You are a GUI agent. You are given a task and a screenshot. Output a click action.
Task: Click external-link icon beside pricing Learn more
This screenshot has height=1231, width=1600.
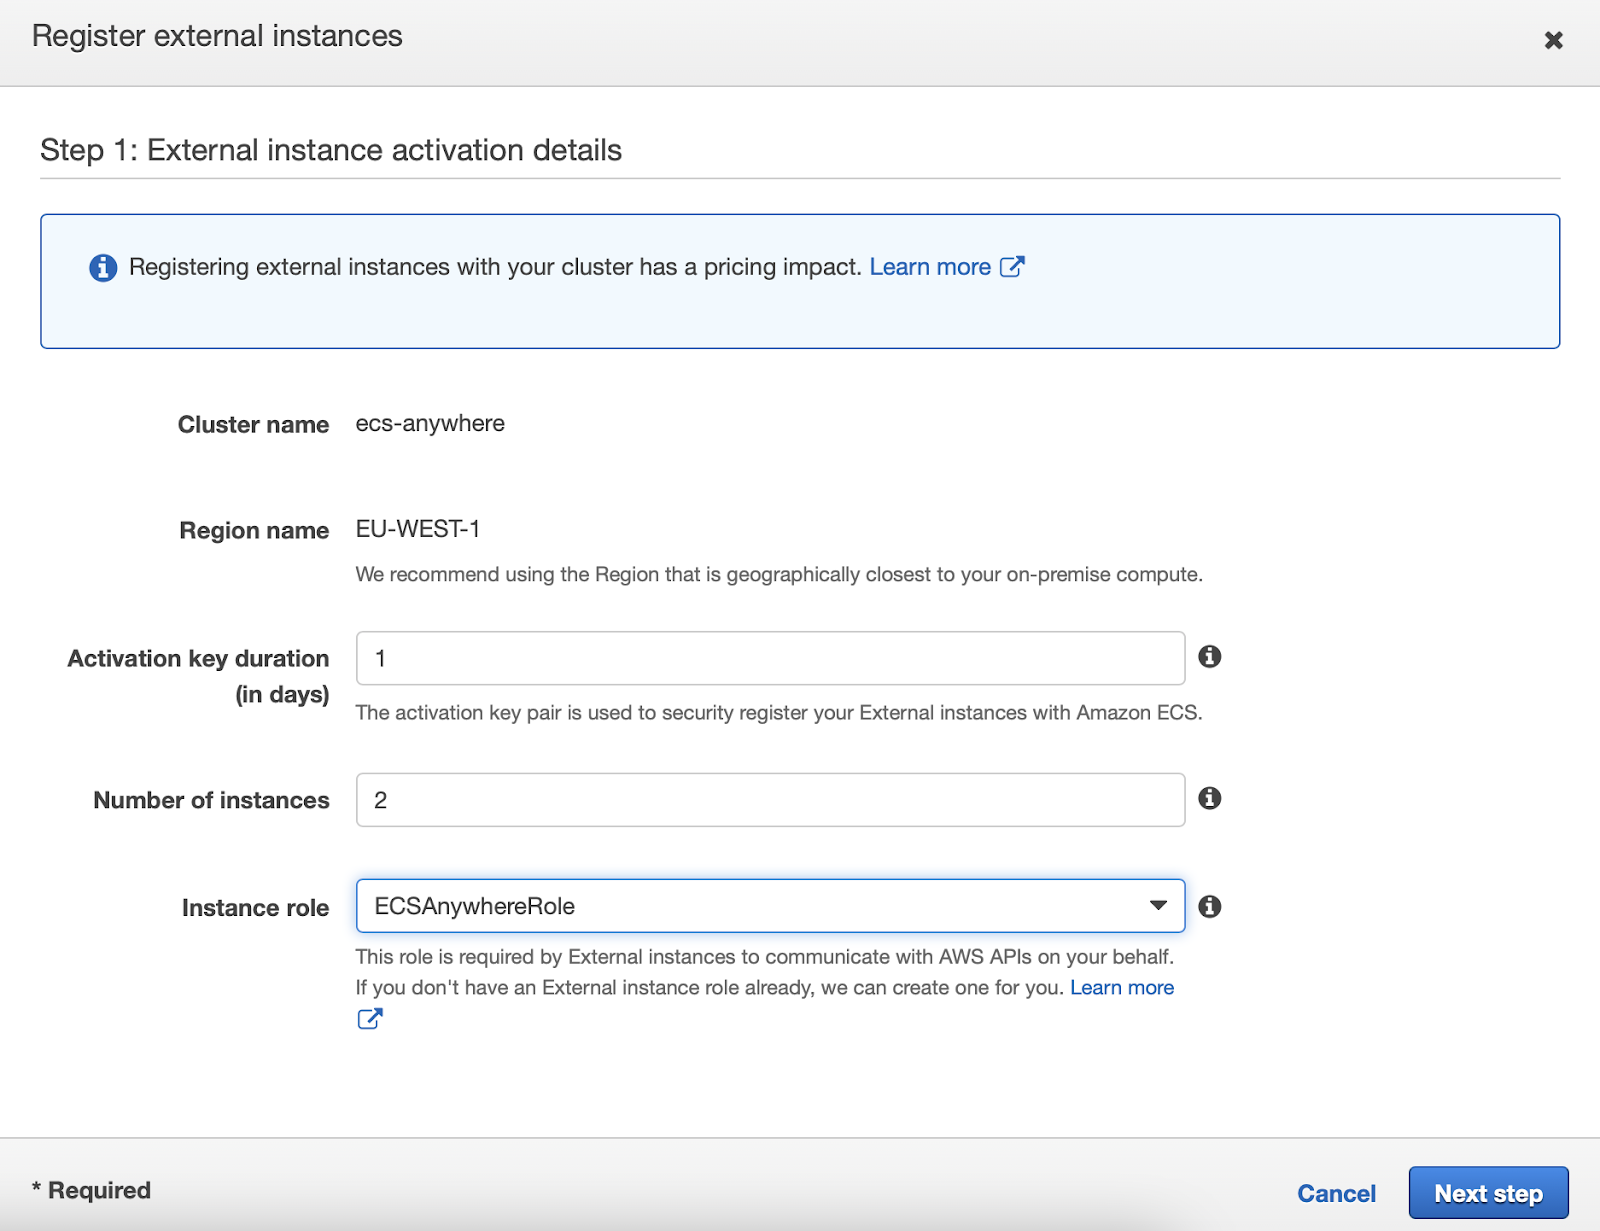1012,267
